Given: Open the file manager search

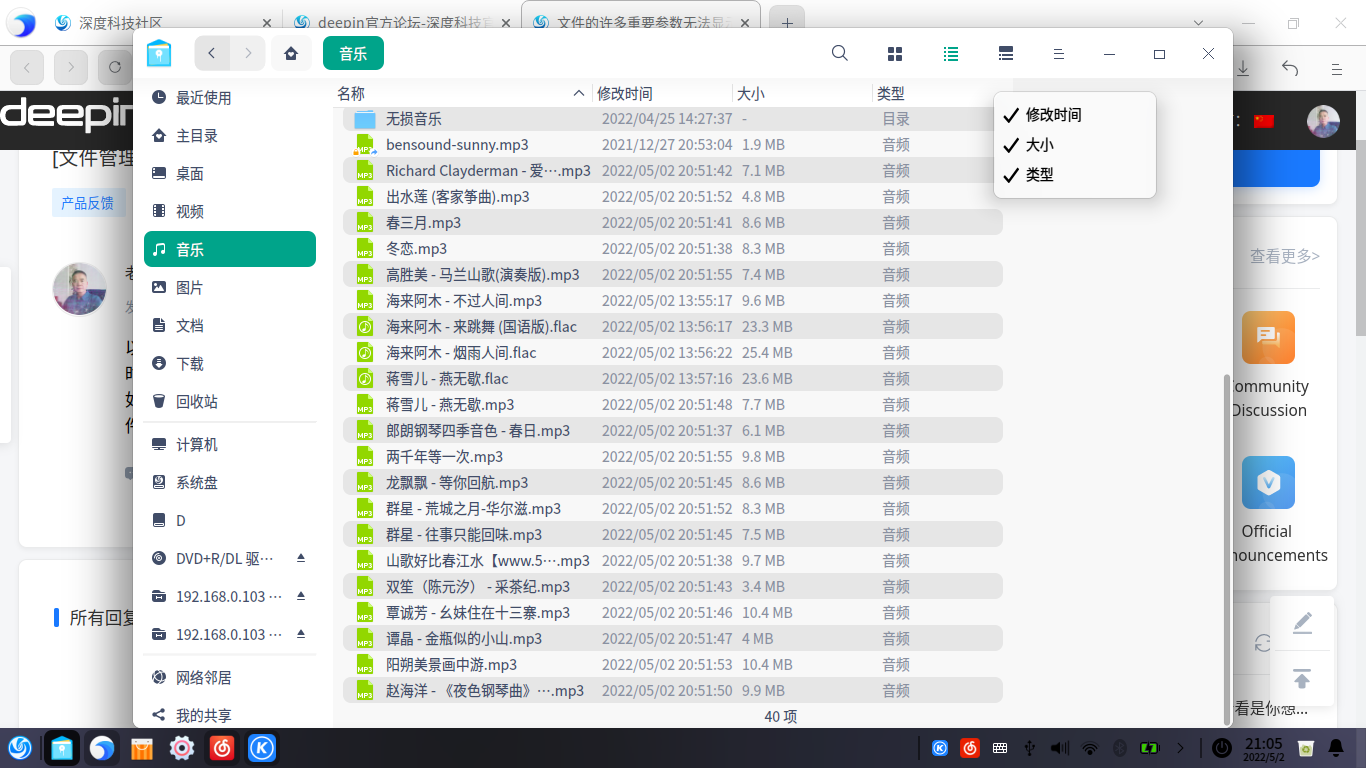Looking at the screenshot, I should (x=839, y=53).
